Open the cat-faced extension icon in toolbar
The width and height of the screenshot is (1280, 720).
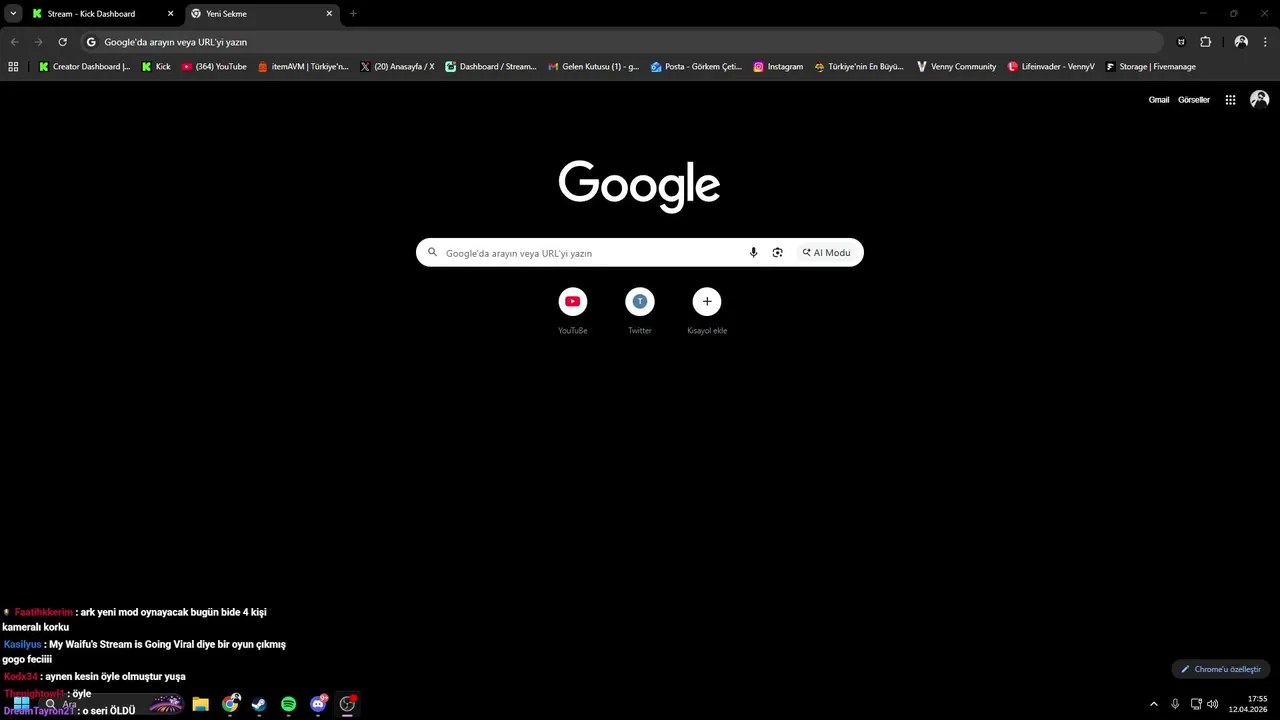coord(1181,42)
